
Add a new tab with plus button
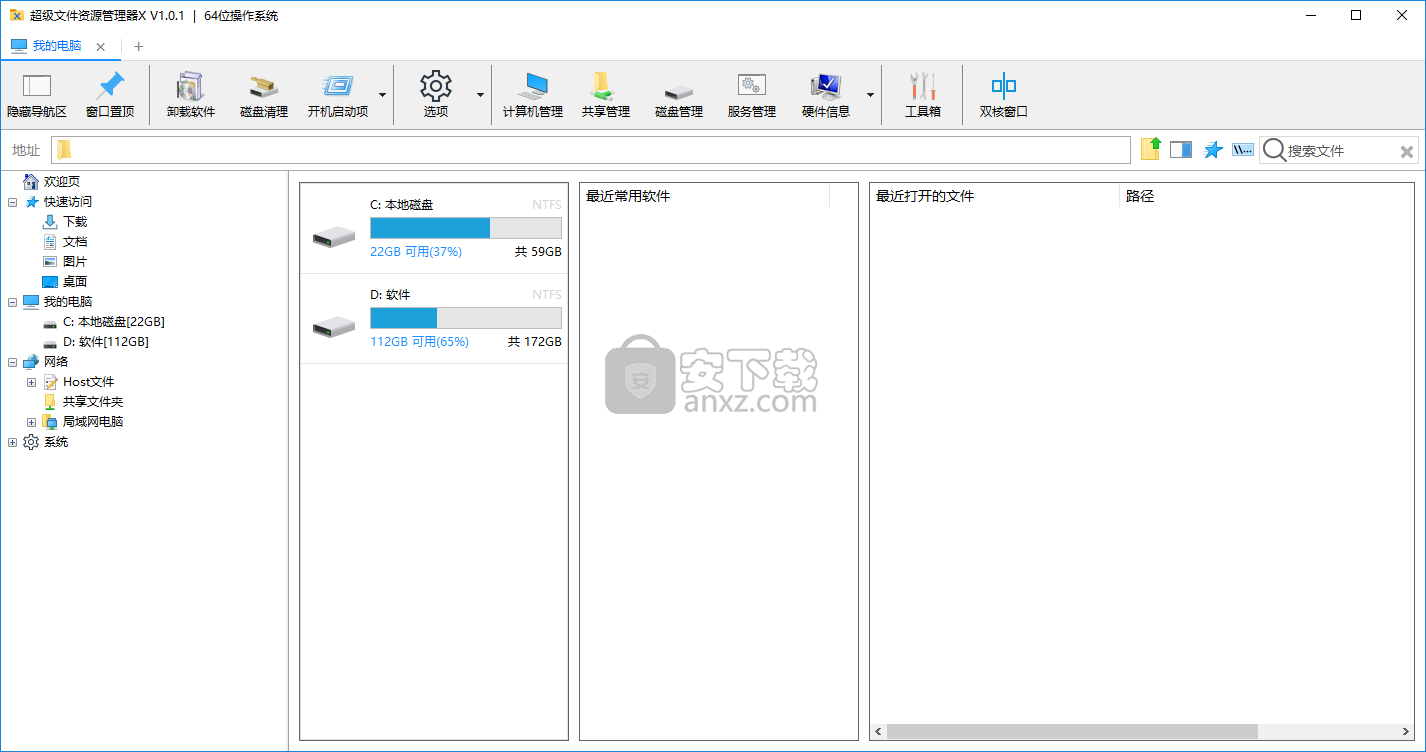click(138, 46)
